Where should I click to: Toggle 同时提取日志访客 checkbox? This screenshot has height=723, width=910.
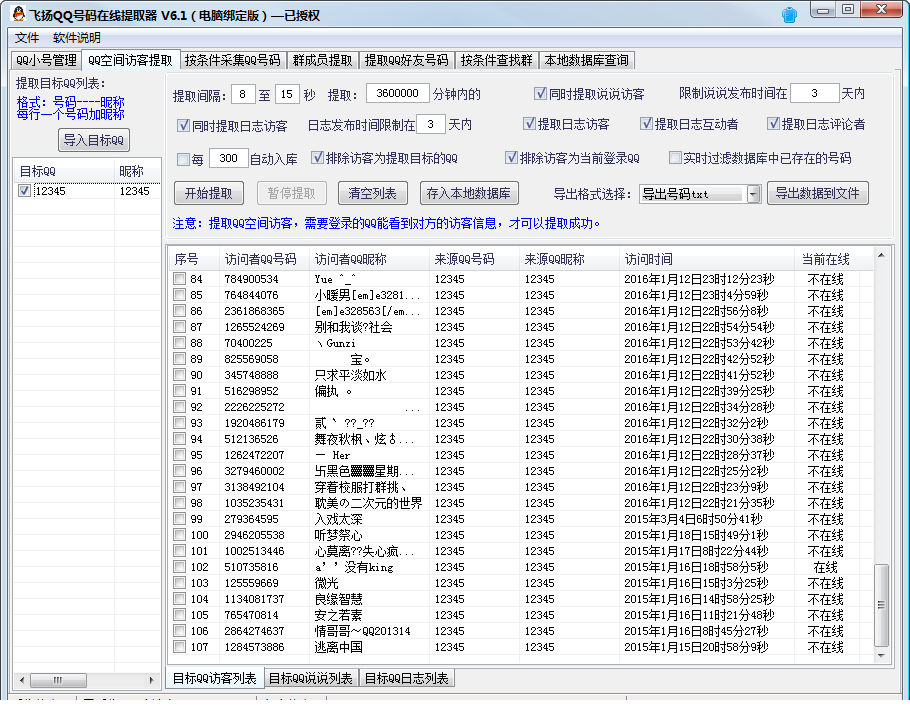click(183, 125)
